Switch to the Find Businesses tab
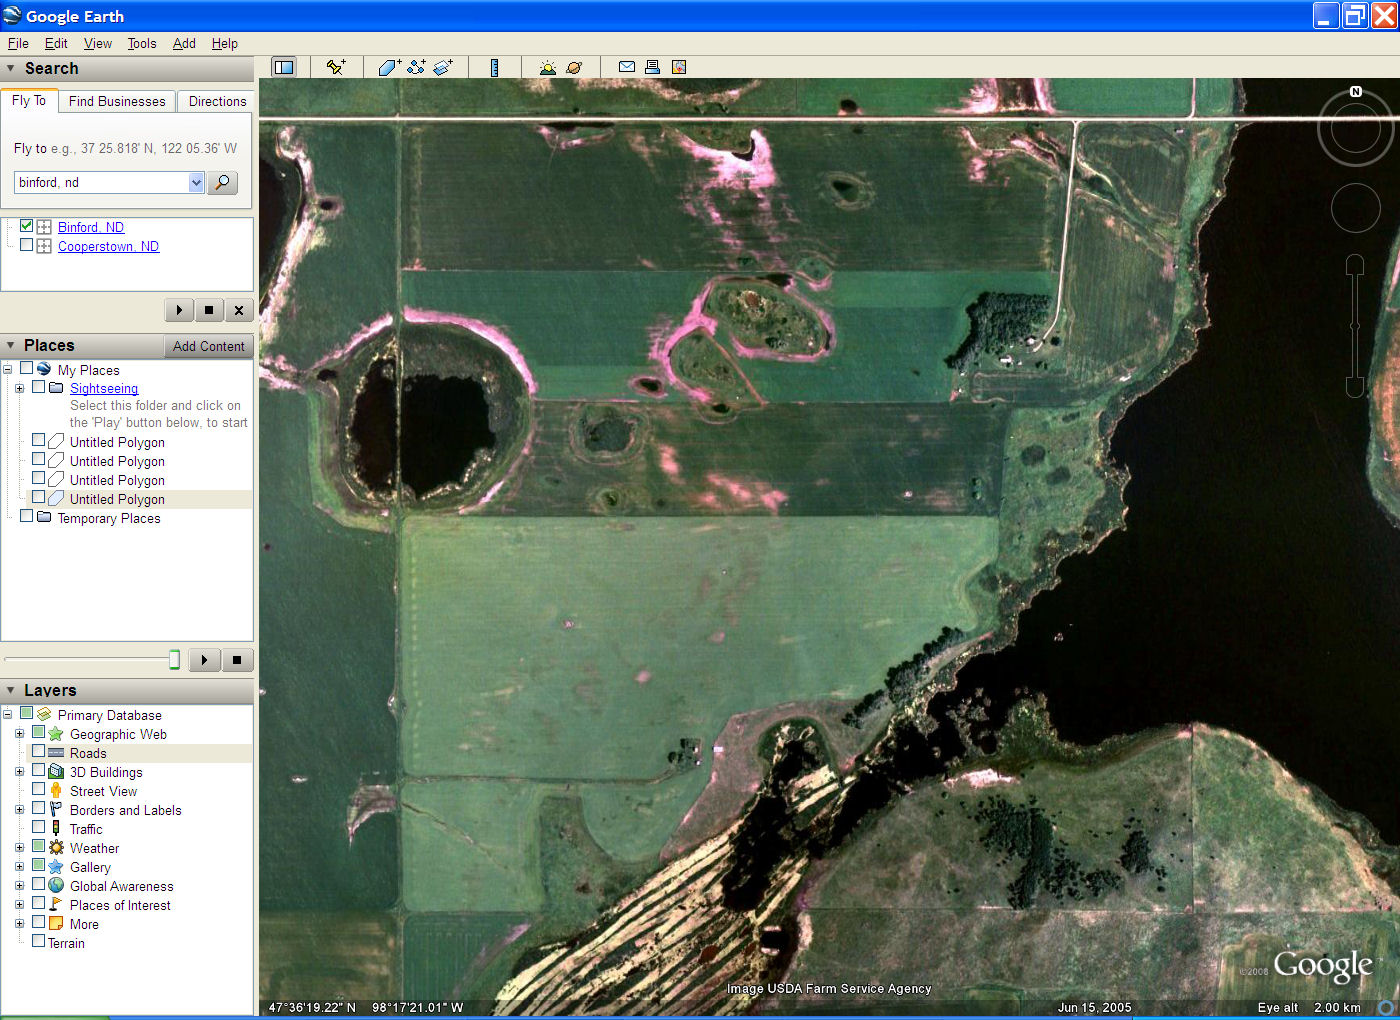The height and width of the screenshot is (1020, 1400). [117, 101]
